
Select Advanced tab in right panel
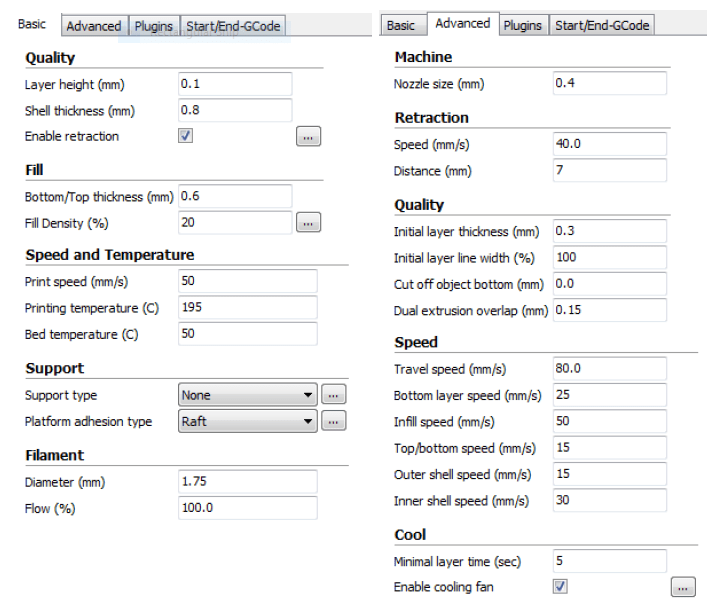(463, 23)
